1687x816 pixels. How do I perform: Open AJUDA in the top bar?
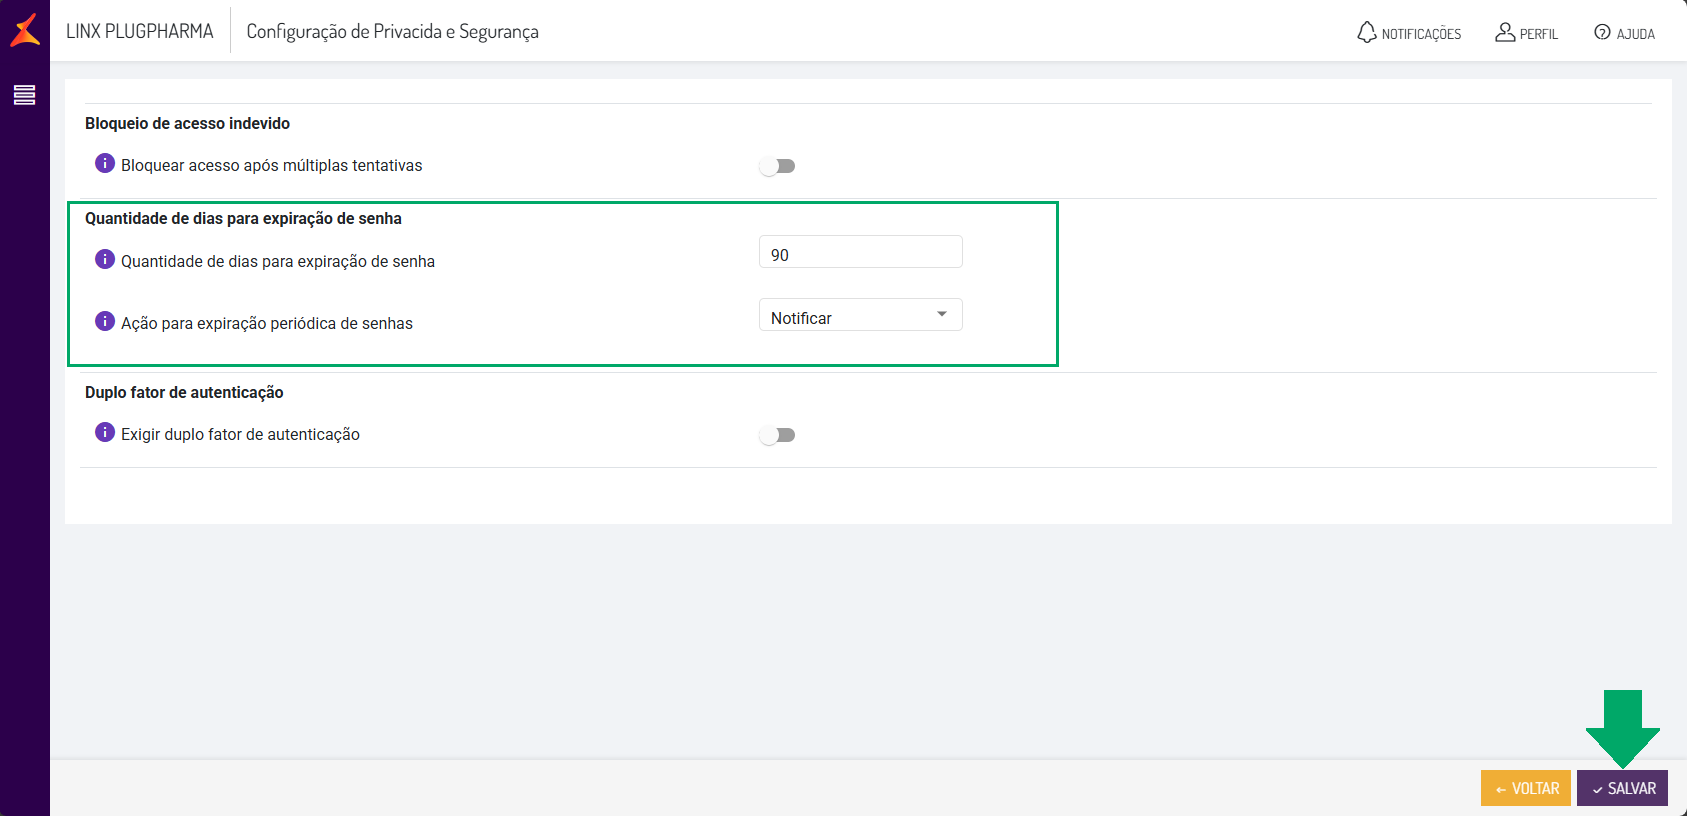tap(1635, 34)
